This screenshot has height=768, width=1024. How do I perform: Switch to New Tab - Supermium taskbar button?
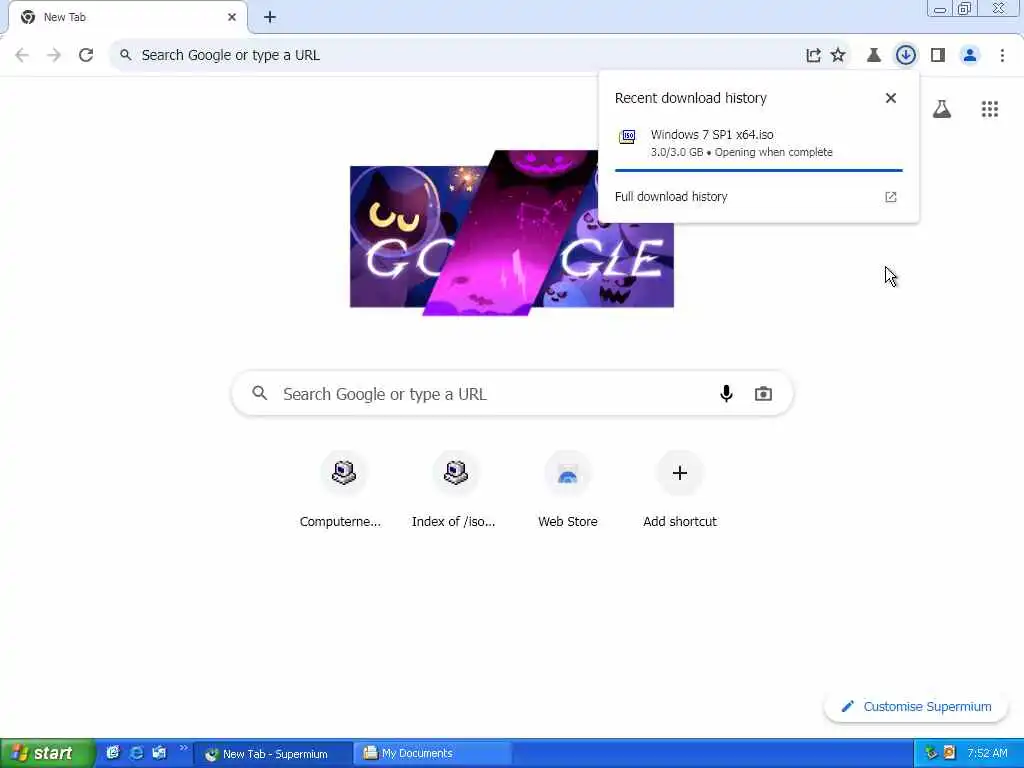pos(272,754)
